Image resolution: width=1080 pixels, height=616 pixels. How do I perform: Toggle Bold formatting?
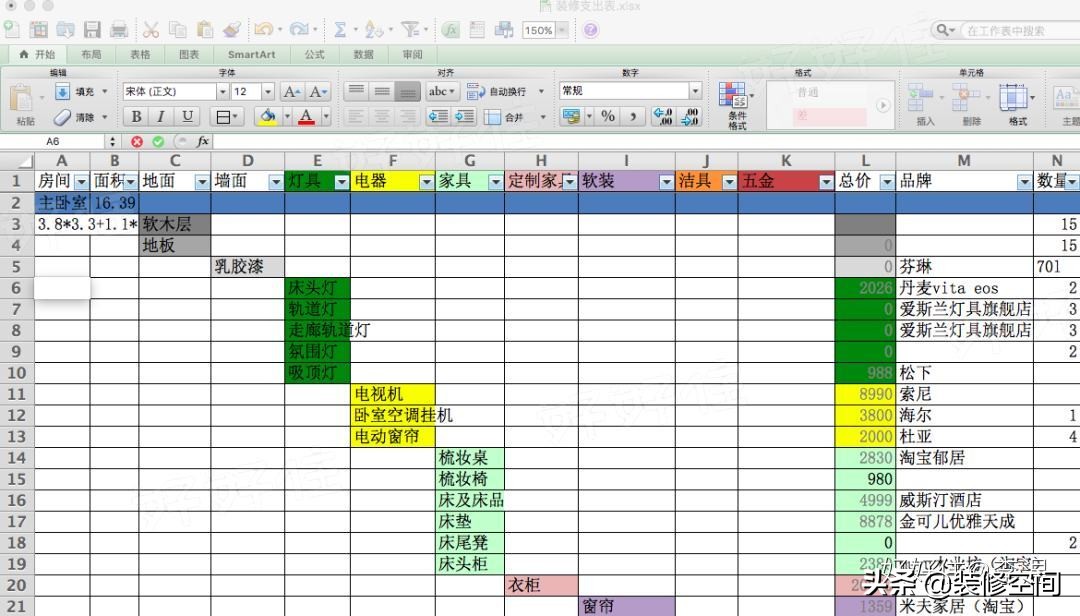[x=136, y=116]
